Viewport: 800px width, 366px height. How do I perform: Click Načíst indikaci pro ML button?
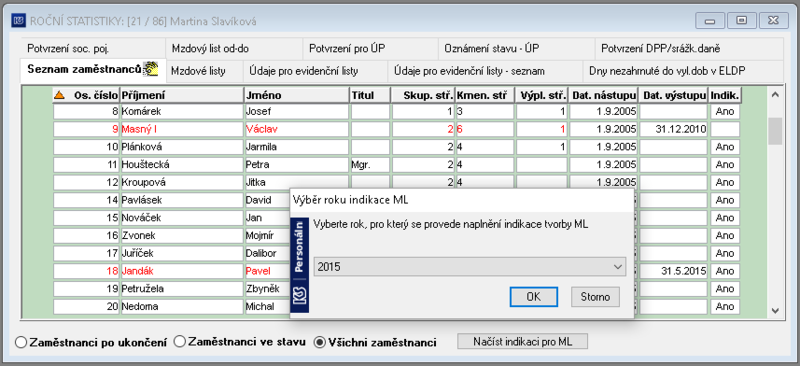click(x=523, y=341)
